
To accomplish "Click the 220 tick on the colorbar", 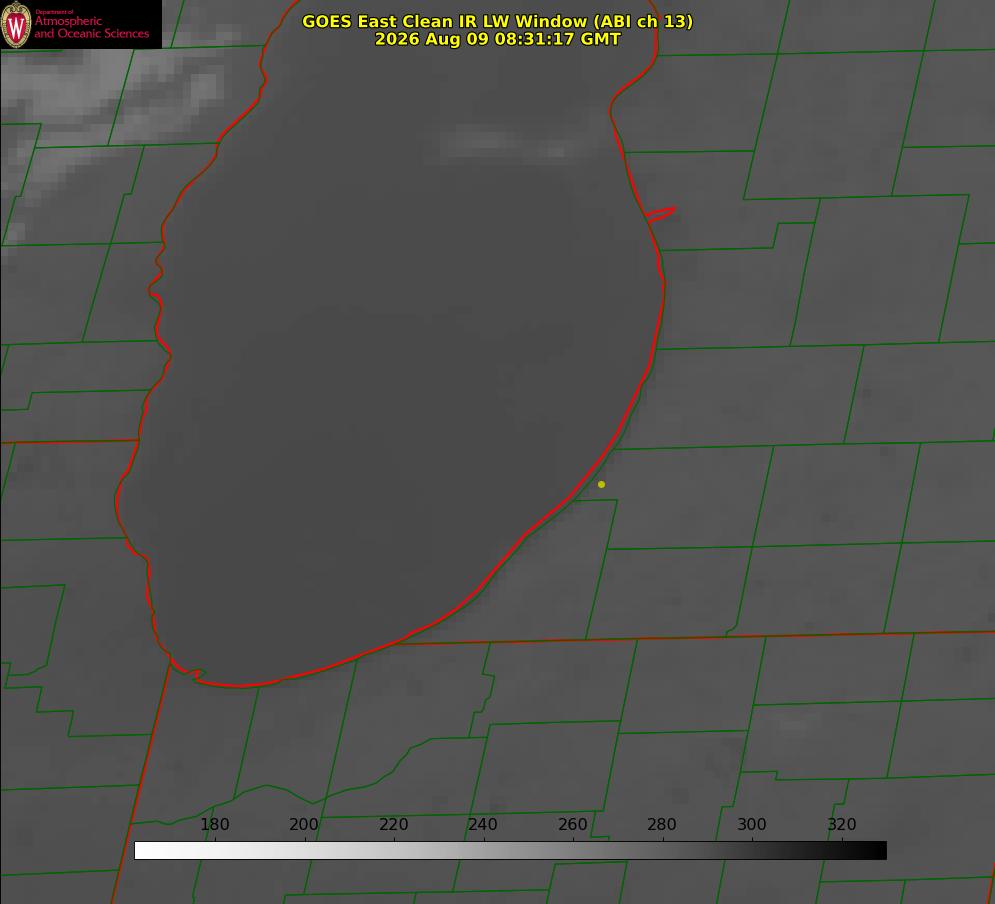I will 393,824.
